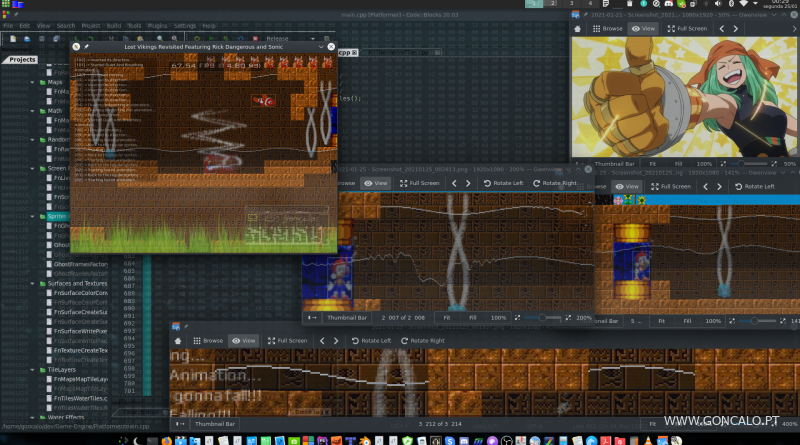
Task: Collapse the Sprites folder in Projects tree
Action: coord(33,216)
